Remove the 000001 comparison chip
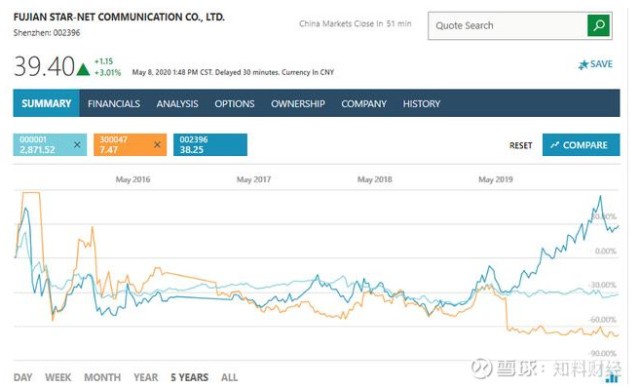Viewport: 640px width, 388px height. (x=77, y=144)
